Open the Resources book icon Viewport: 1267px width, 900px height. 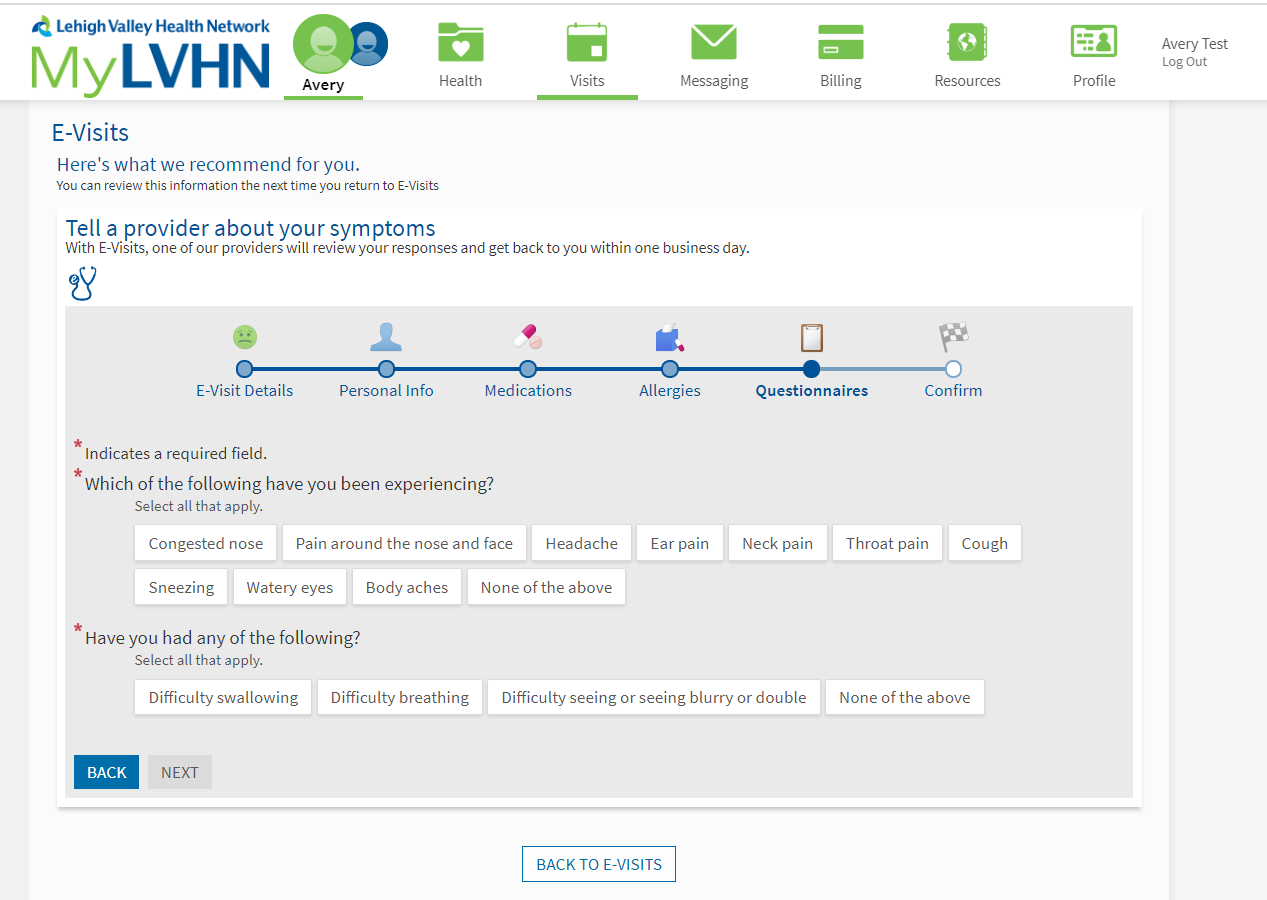point(967,43)
